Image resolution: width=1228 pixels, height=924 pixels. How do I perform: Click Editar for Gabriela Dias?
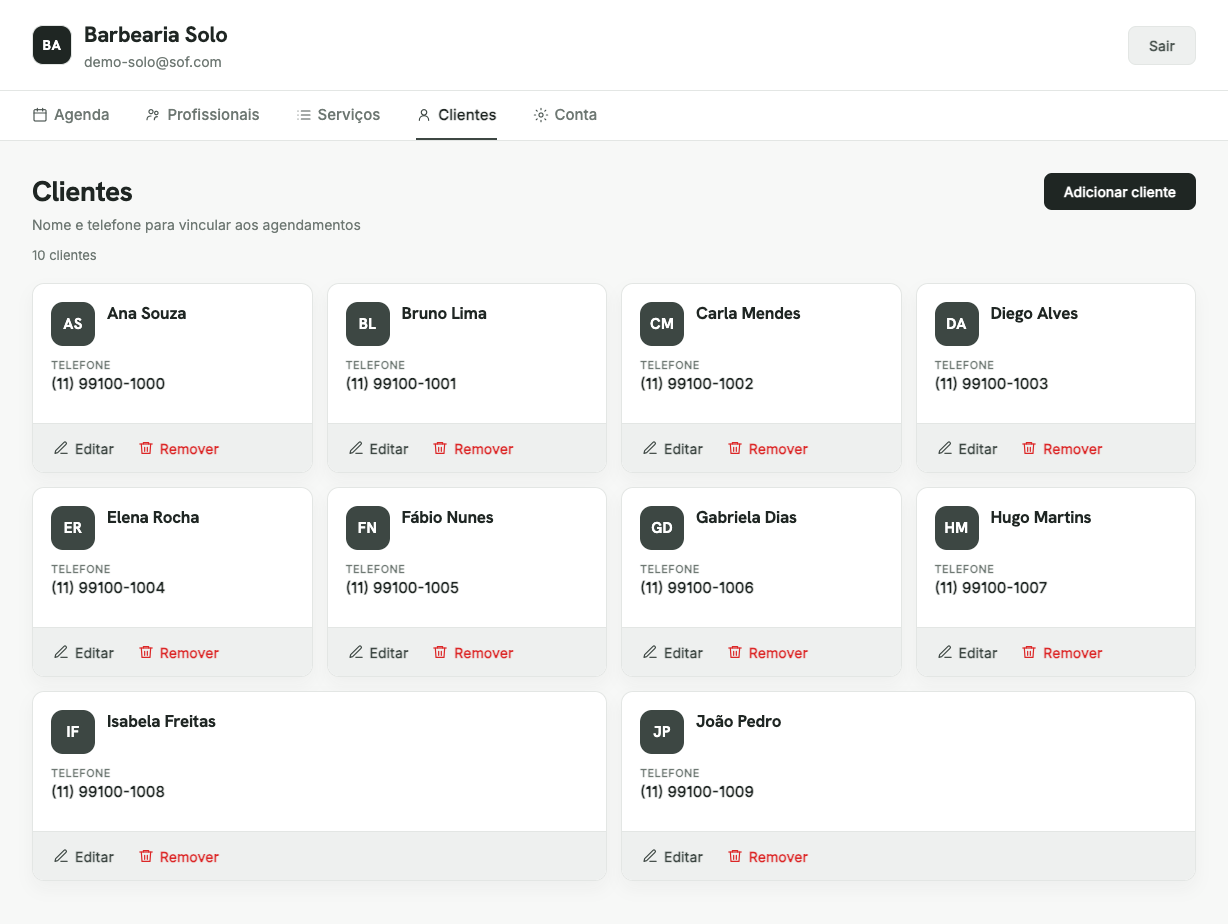pos(673,653)
